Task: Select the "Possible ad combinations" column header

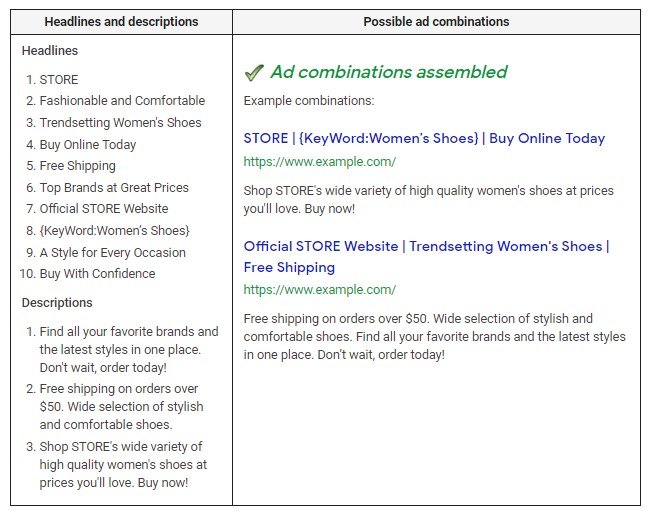Action: 436,22
